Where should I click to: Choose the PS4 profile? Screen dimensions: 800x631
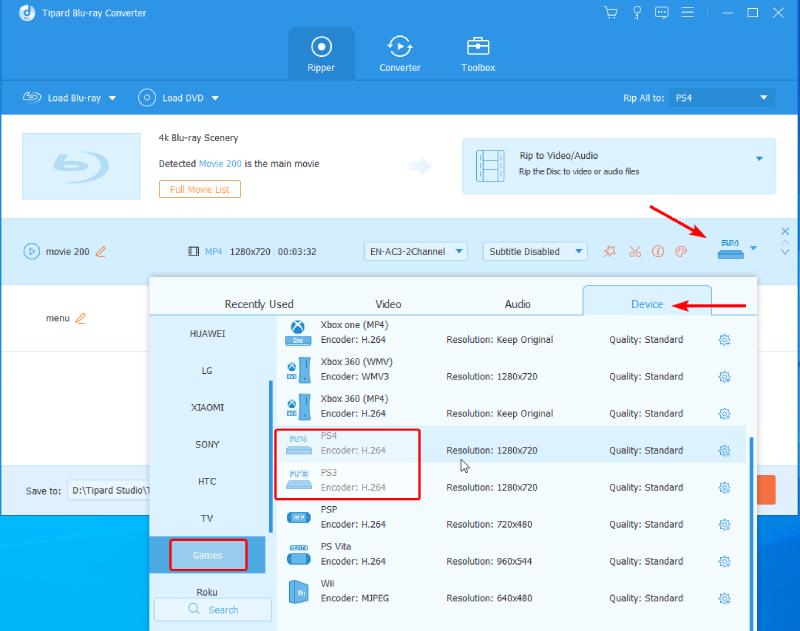[x=511, y=444]
